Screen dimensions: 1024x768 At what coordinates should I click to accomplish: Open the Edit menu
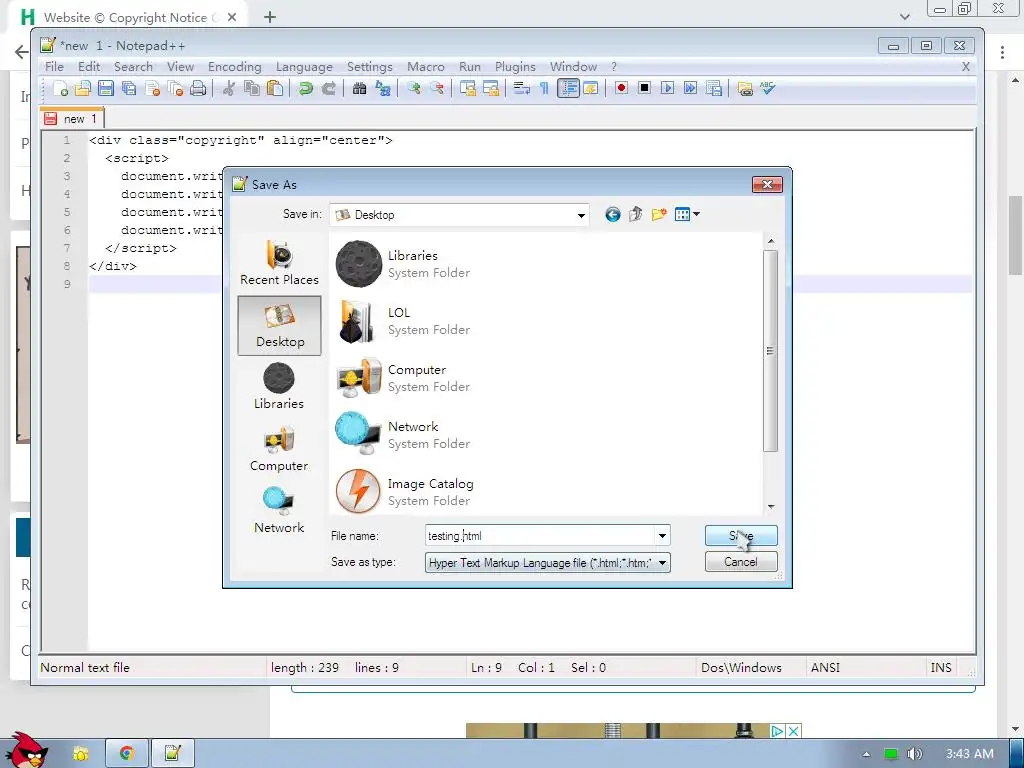coord(89,67)
